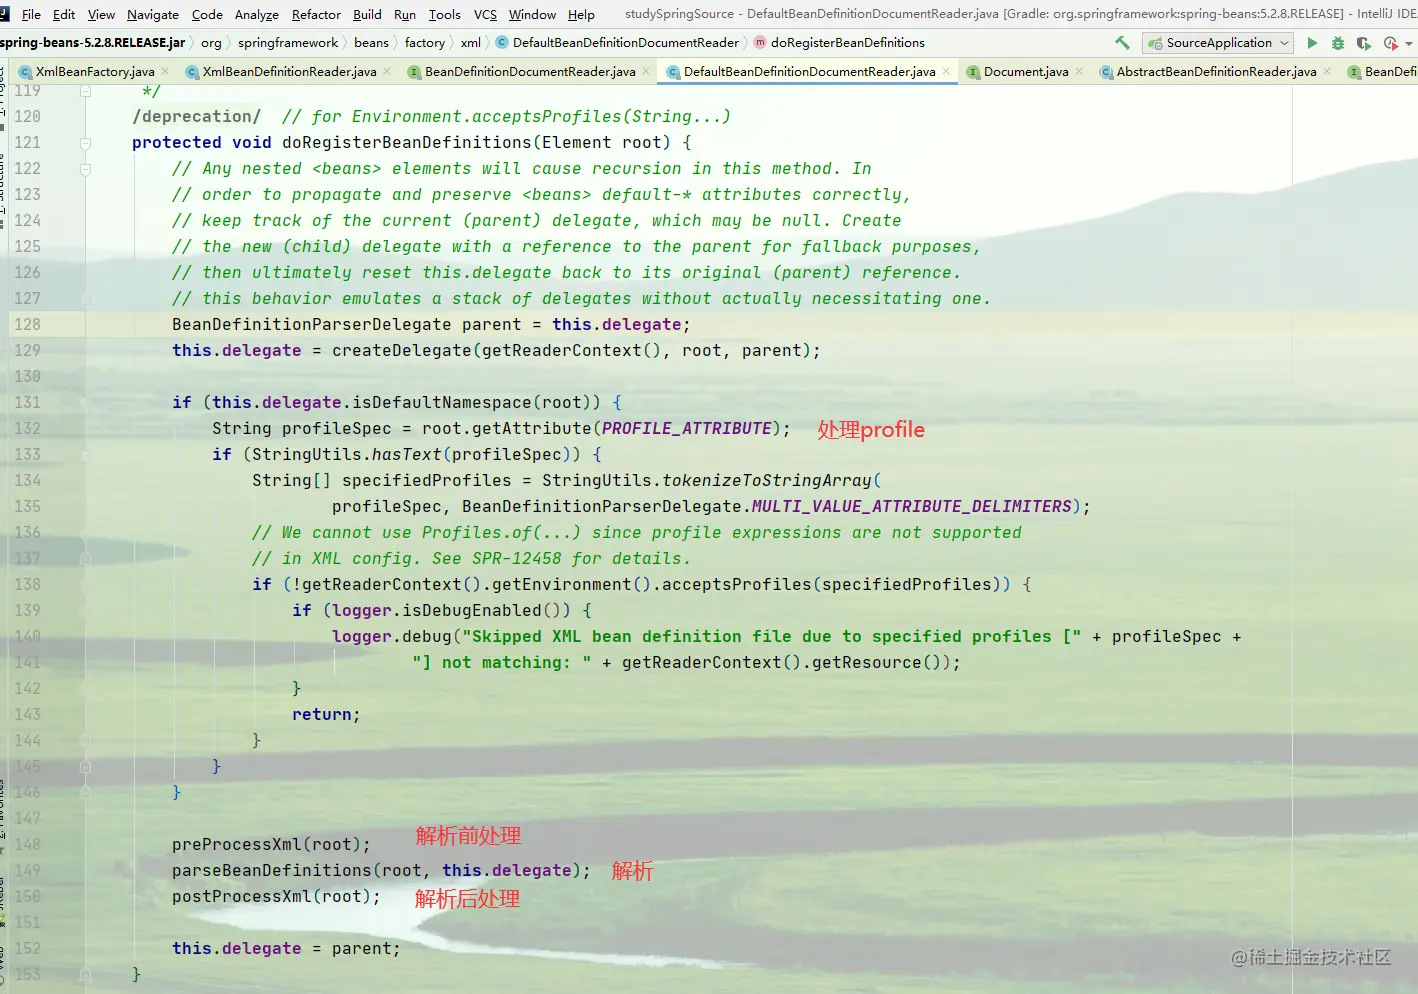The height and width of the screenshot is (994, 1418).
Task: Open the Navigate menu
Action: point(153,15)
